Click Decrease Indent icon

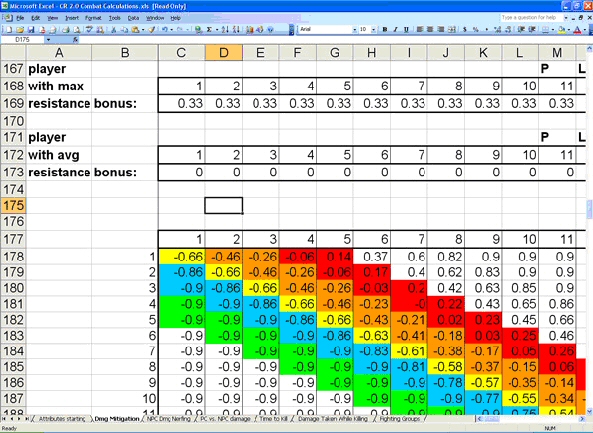(521, 29)
